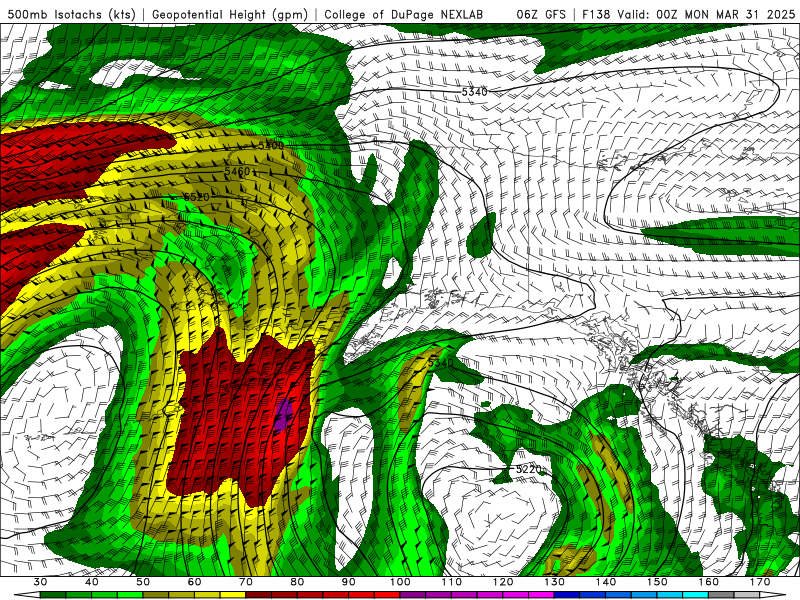Click the '500mb Isotachs (kts)' title text

point(71,14)
